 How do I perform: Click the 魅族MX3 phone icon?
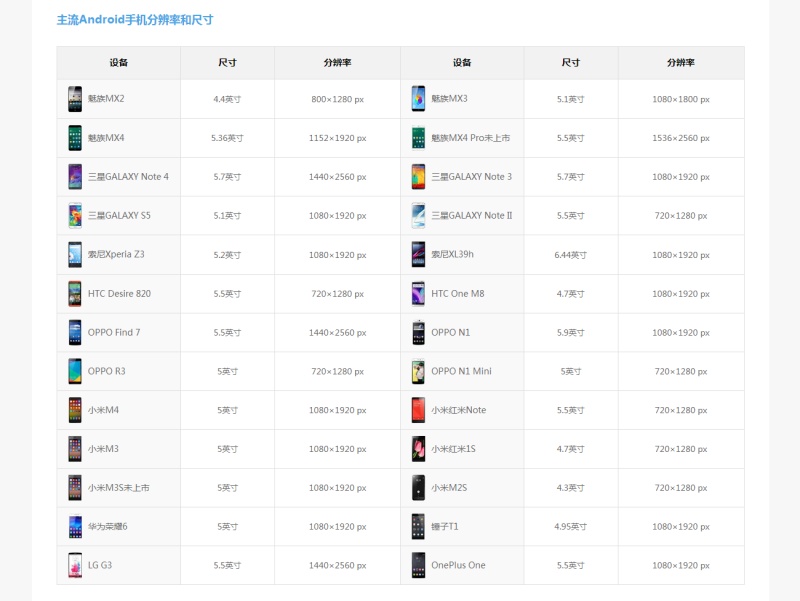tap(418, 99)
